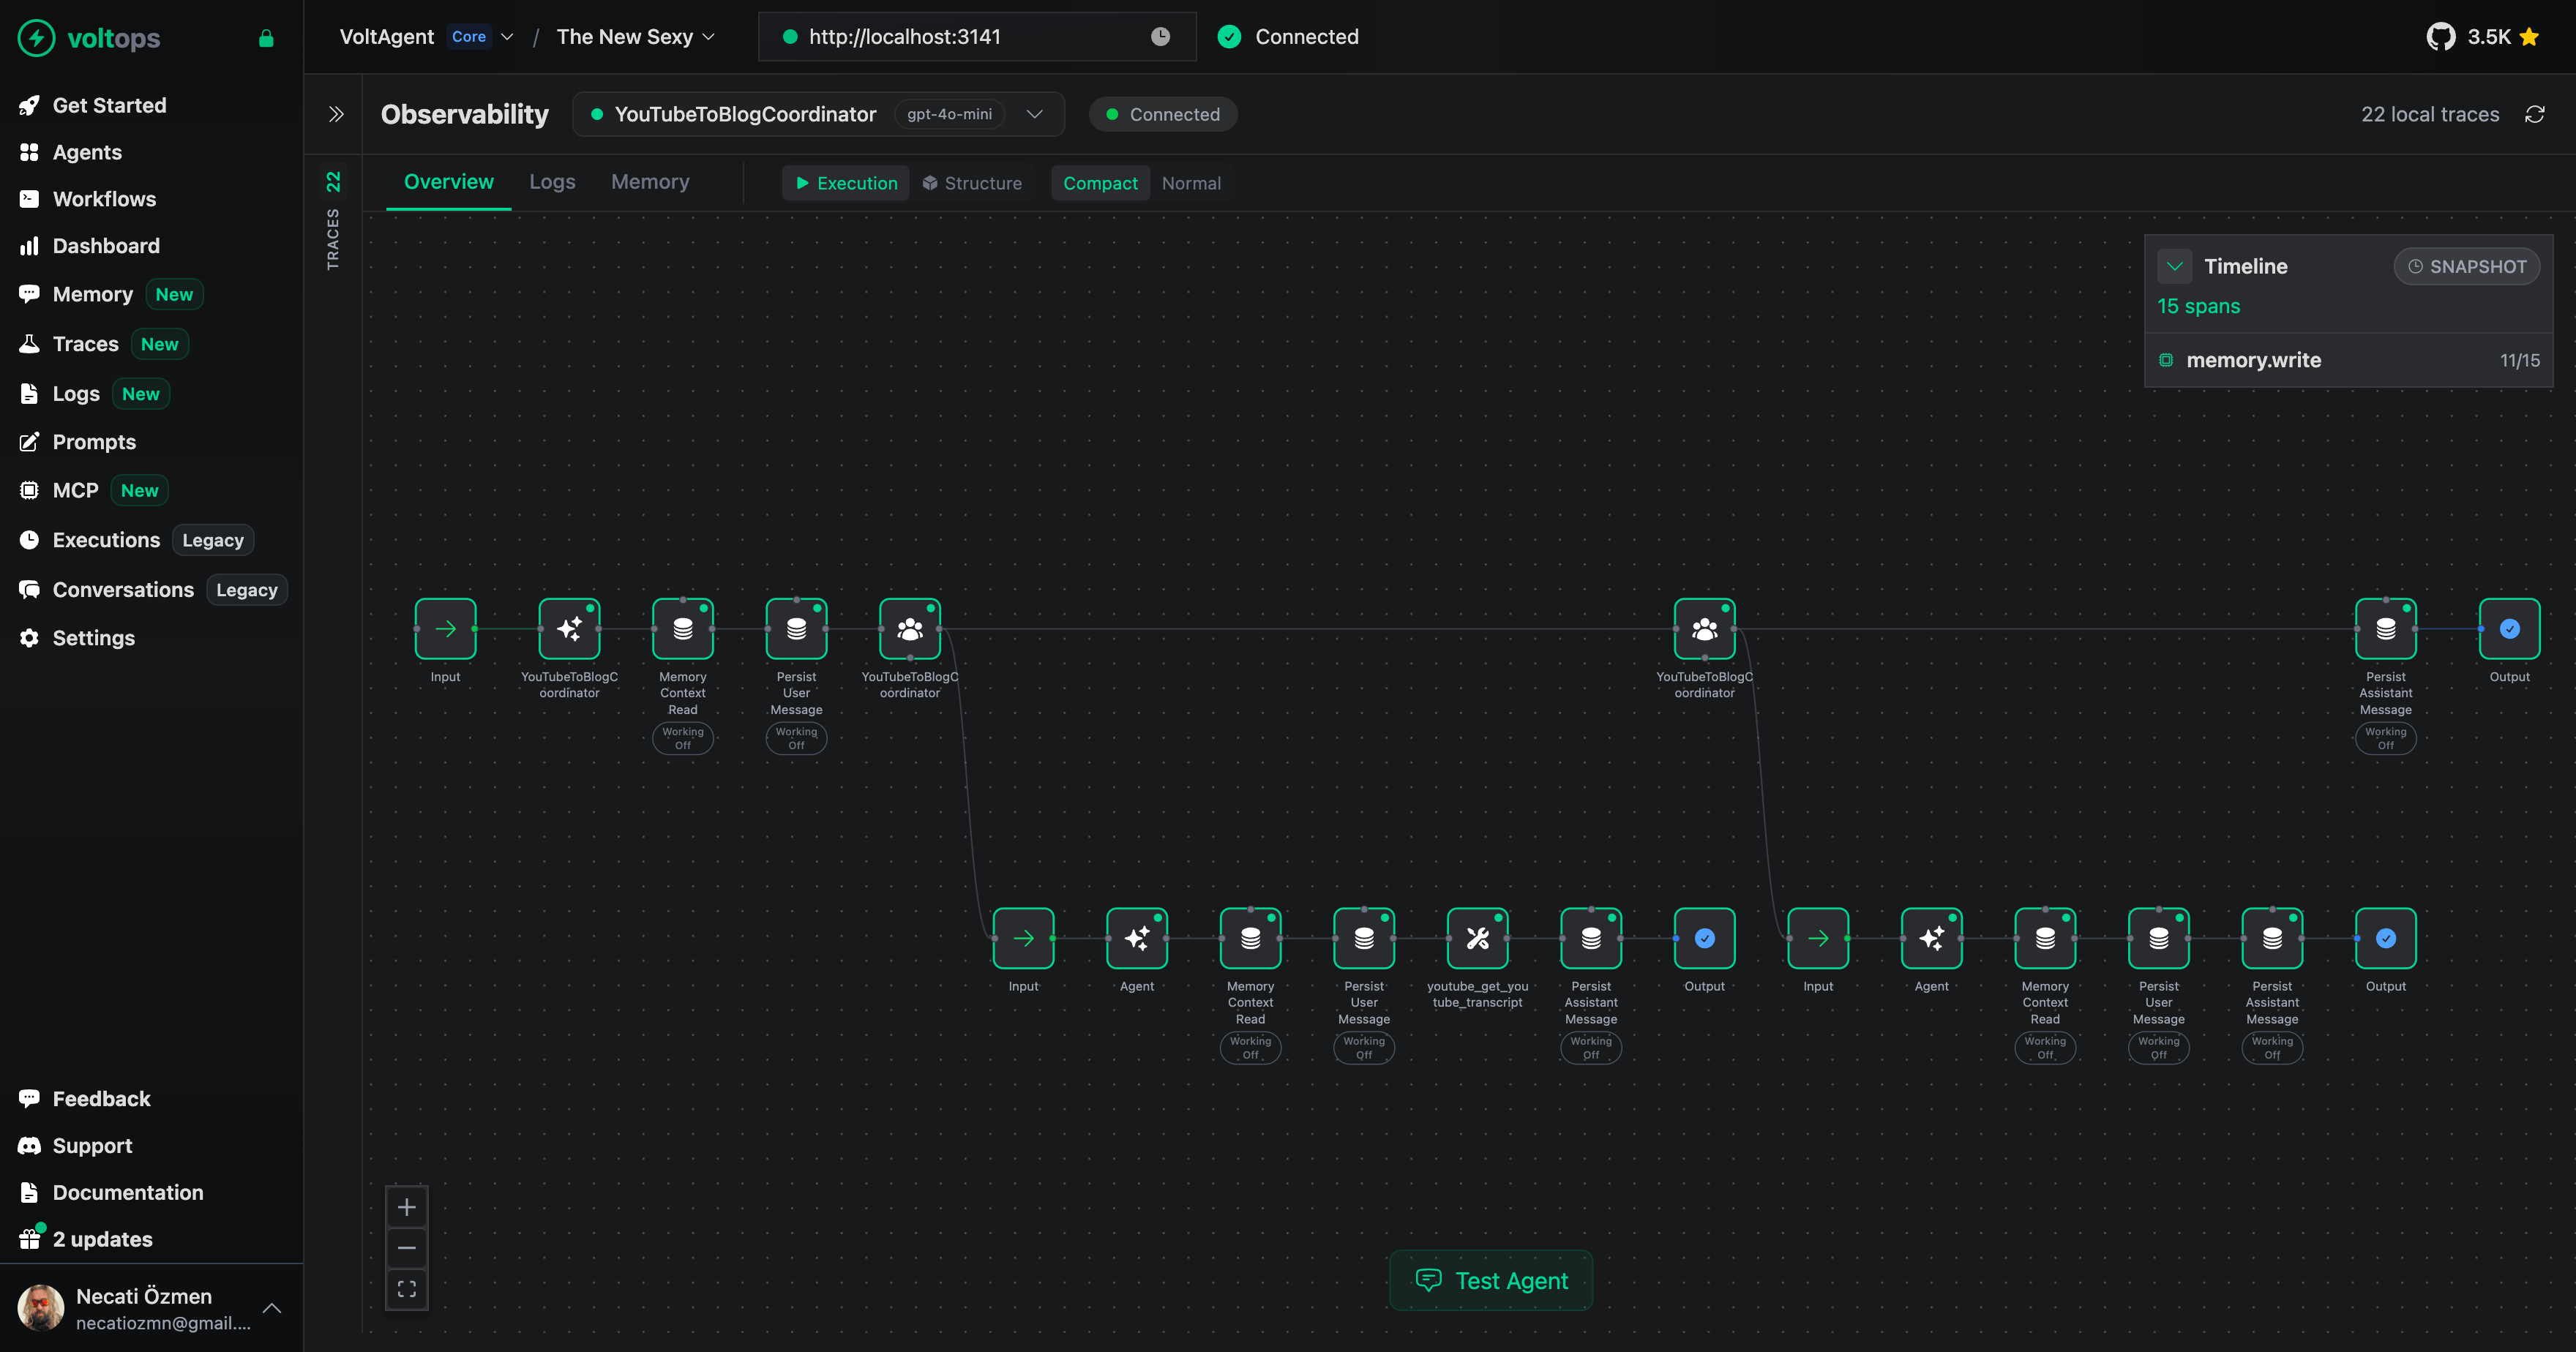Collapse the Timeline panel chevron
The width and height of the screenshot is (2576, 1352).
click(2174, 266)
